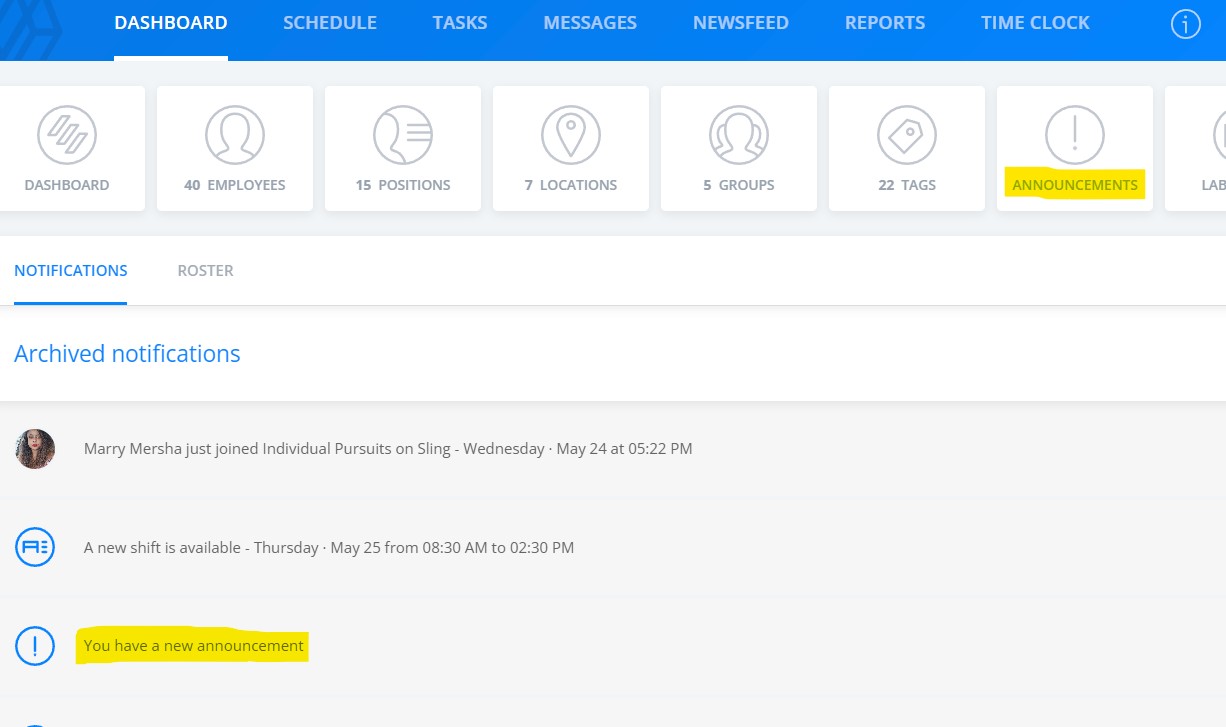
Task: Open the 15 Positions tile
Action: click(403, 148)
